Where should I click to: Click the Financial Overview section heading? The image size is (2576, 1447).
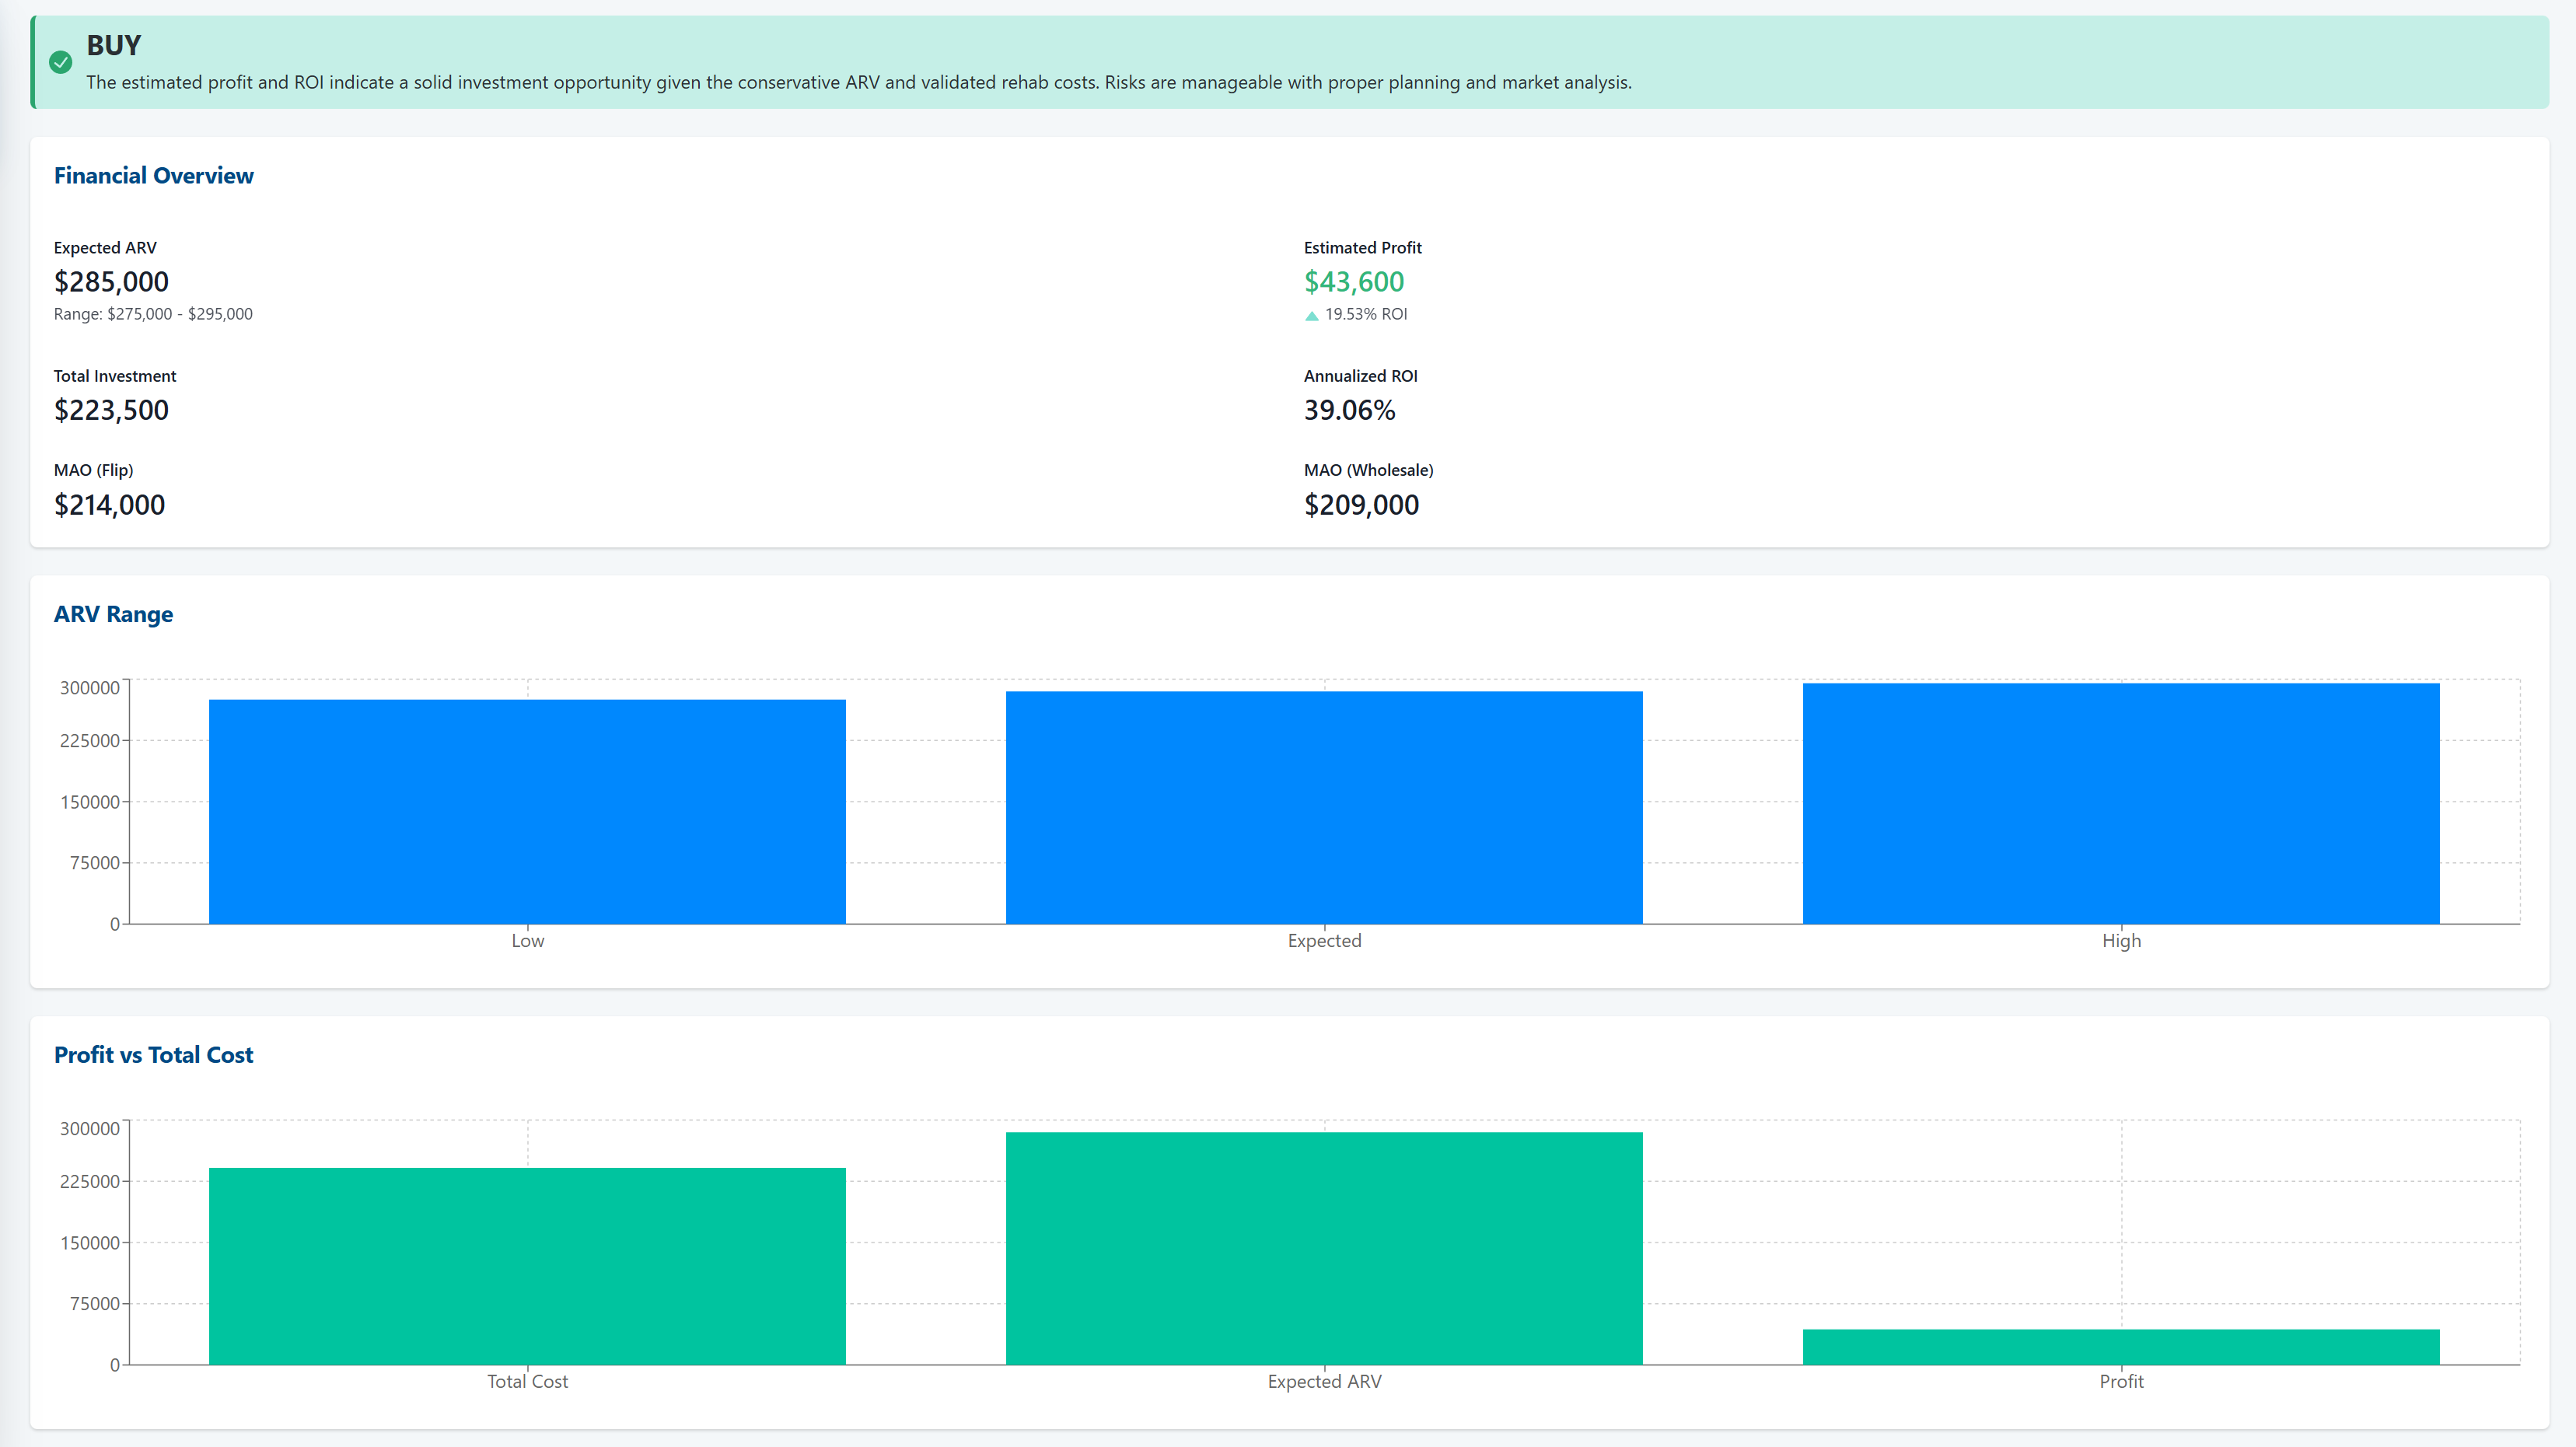[153, 175]
